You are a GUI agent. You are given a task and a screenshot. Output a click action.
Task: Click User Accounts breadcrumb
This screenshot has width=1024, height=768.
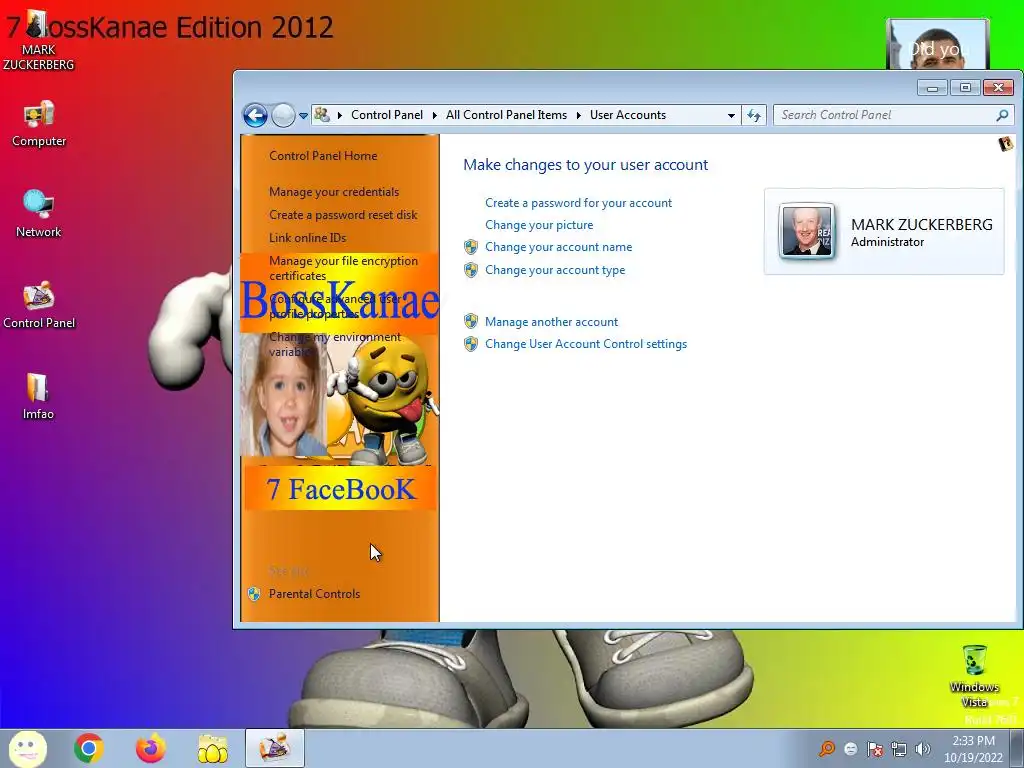coord(628,115)
